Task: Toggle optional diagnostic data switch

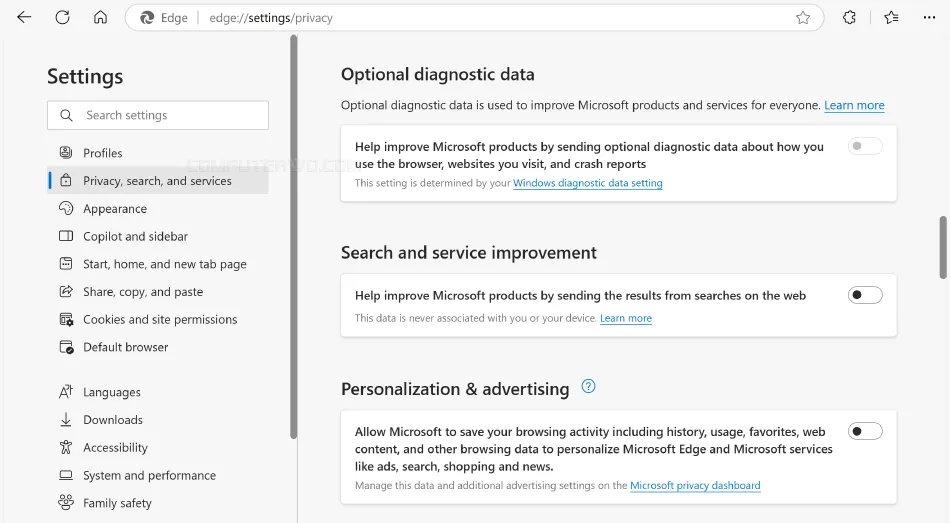Action: [865, 146]
